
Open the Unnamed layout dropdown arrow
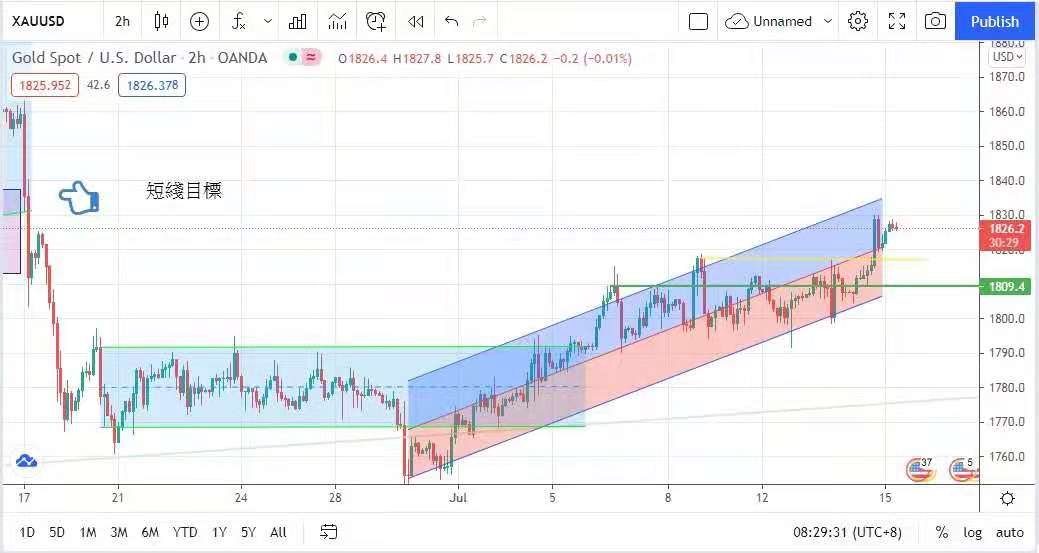click(x=827, y=21)
